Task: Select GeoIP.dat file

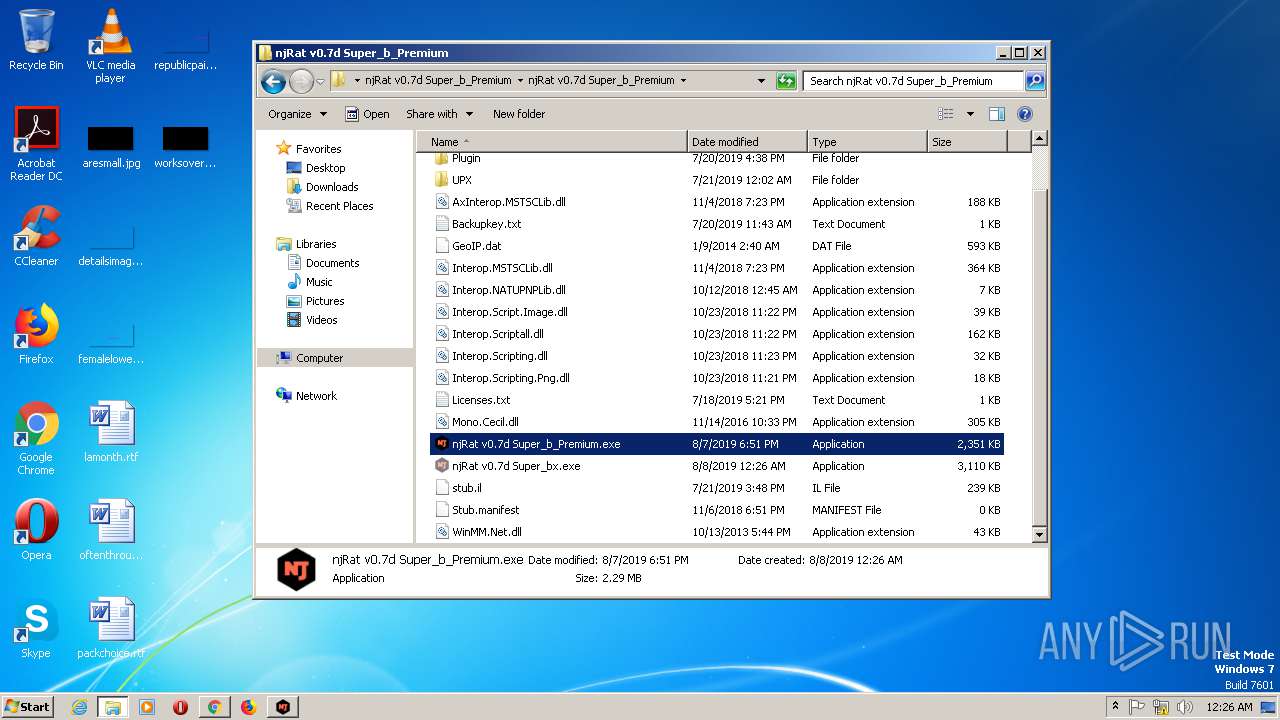Action: 717,246
